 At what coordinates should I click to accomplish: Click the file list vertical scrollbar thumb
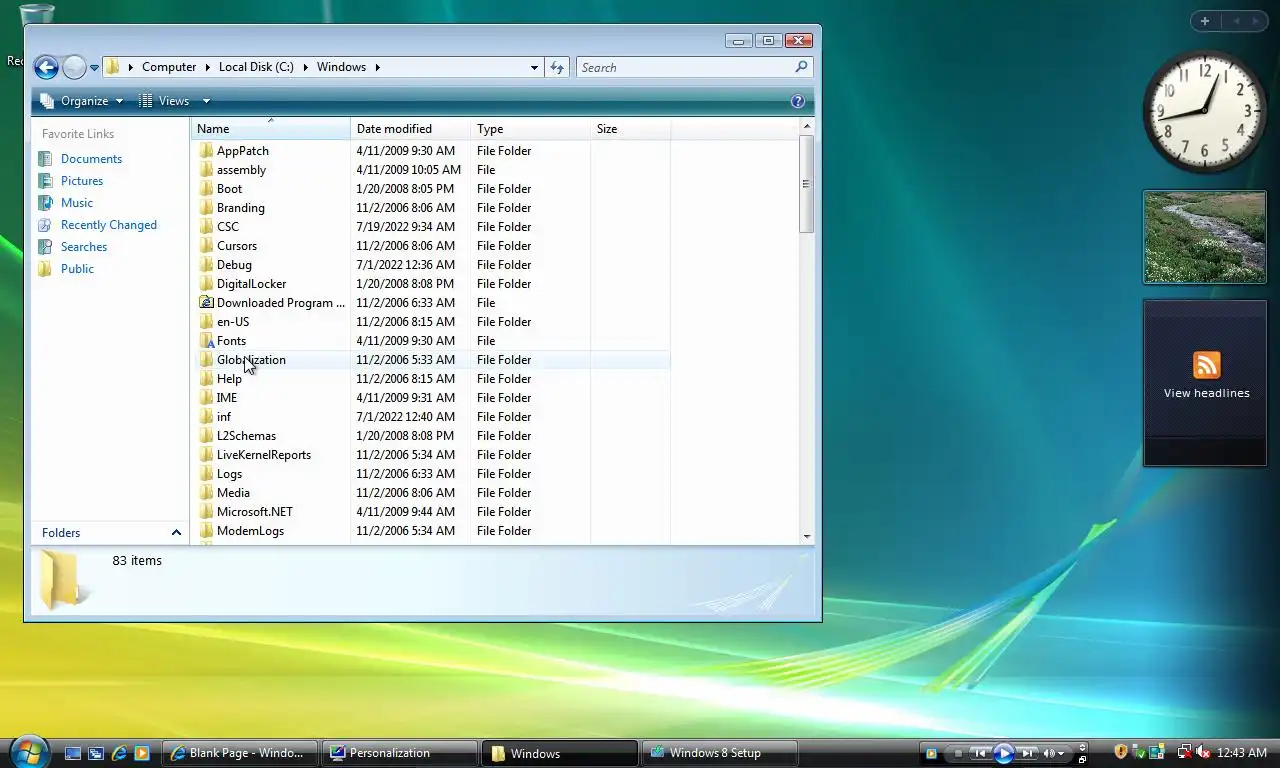pos(806,184)
